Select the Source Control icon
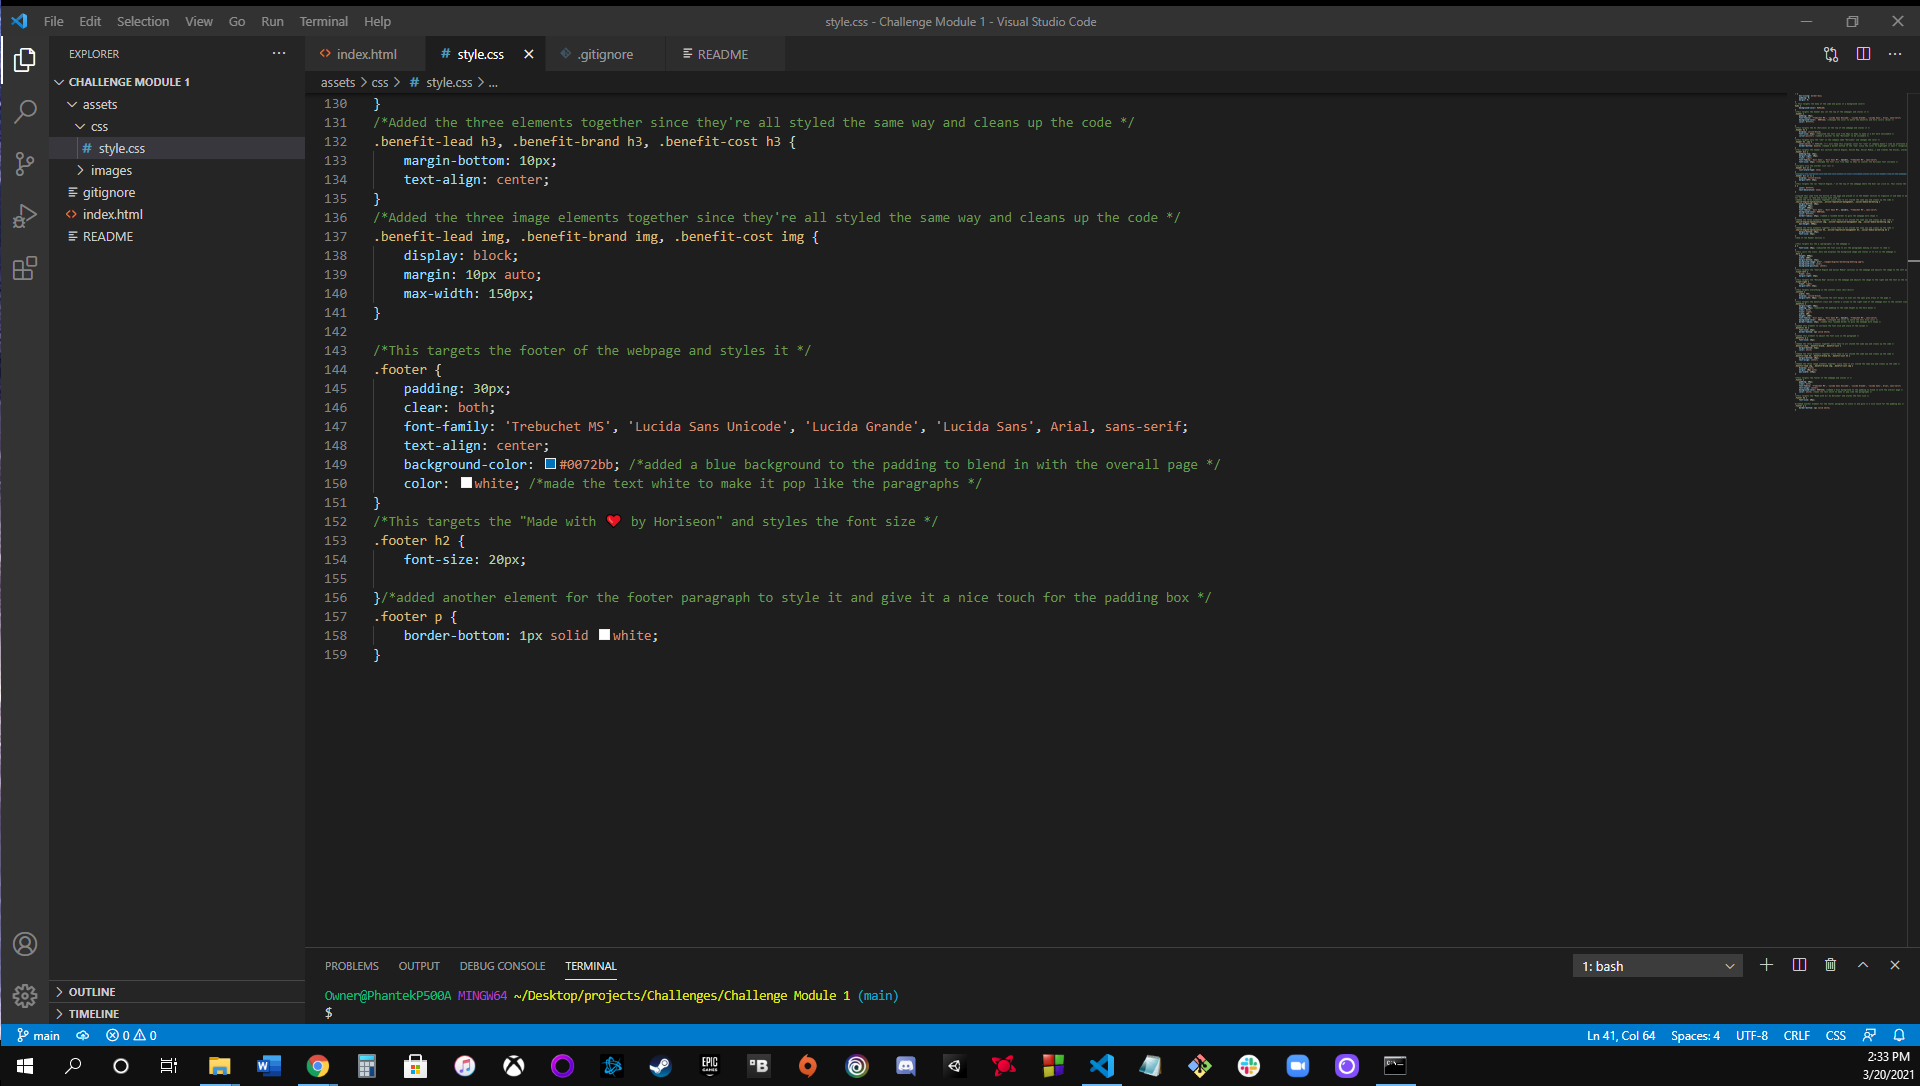Image resolution: width=1920 pixels, height=1086 pixels. [25, 163]
